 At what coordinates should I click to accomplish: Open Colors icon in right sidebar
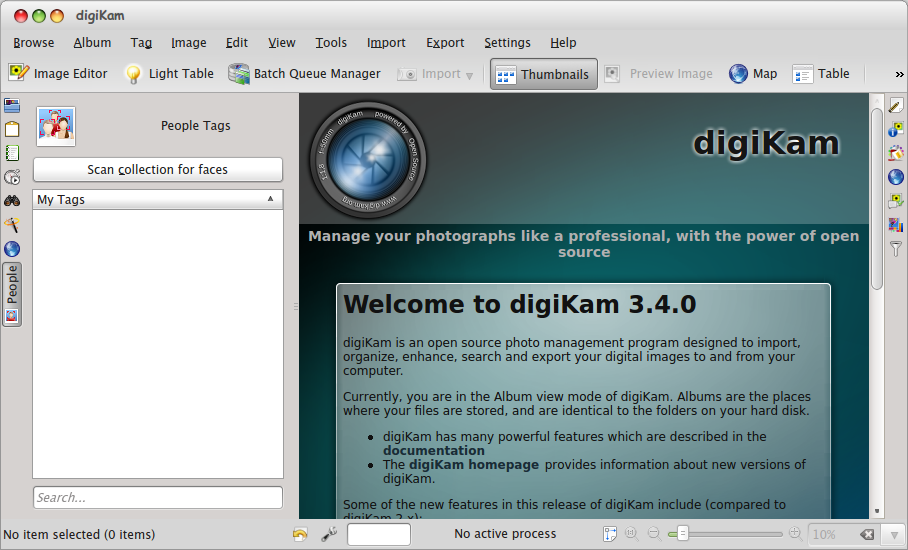click(x=896, y=153)
